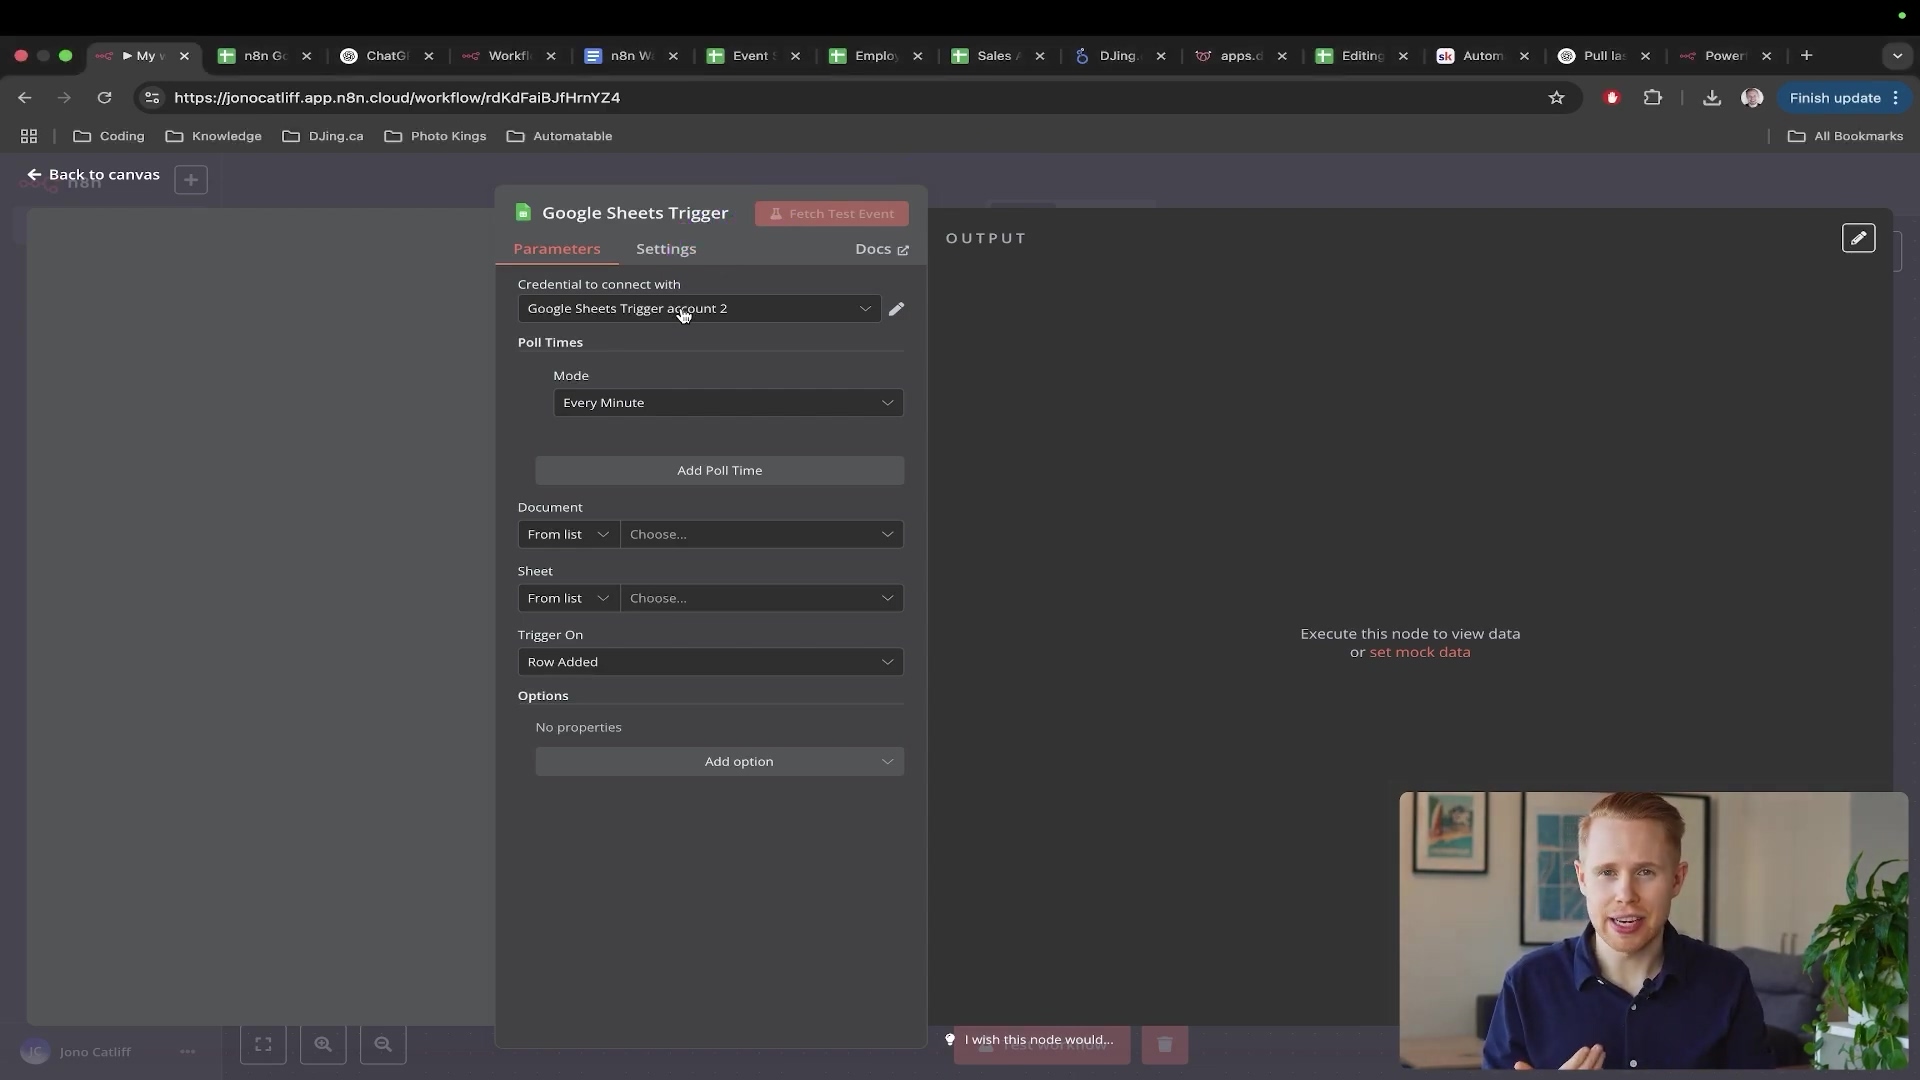This screenshot has height=1080, width=1920.
Task: Click the zoom in magnifier icon
Action: click(x=323, y=1044)
